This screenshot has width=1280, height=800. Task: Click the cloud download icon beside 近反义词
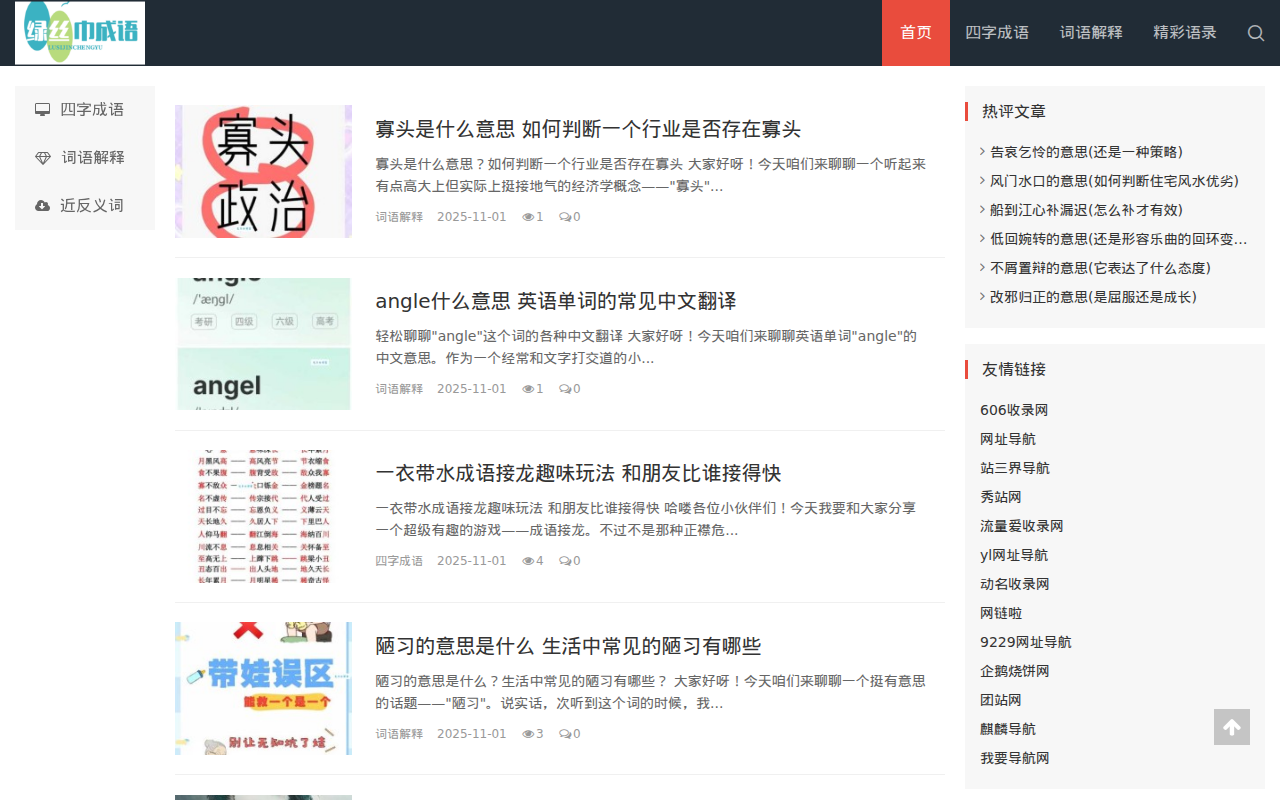click(42, 205)
